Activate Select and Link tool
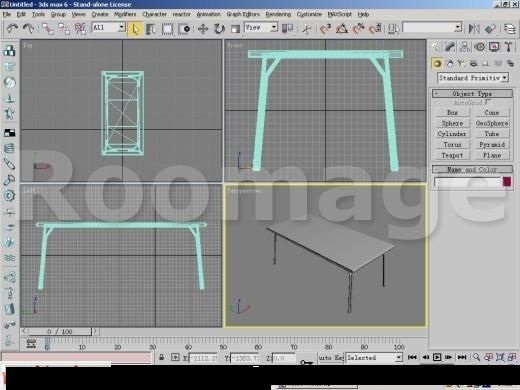 [x=48, y=29]
